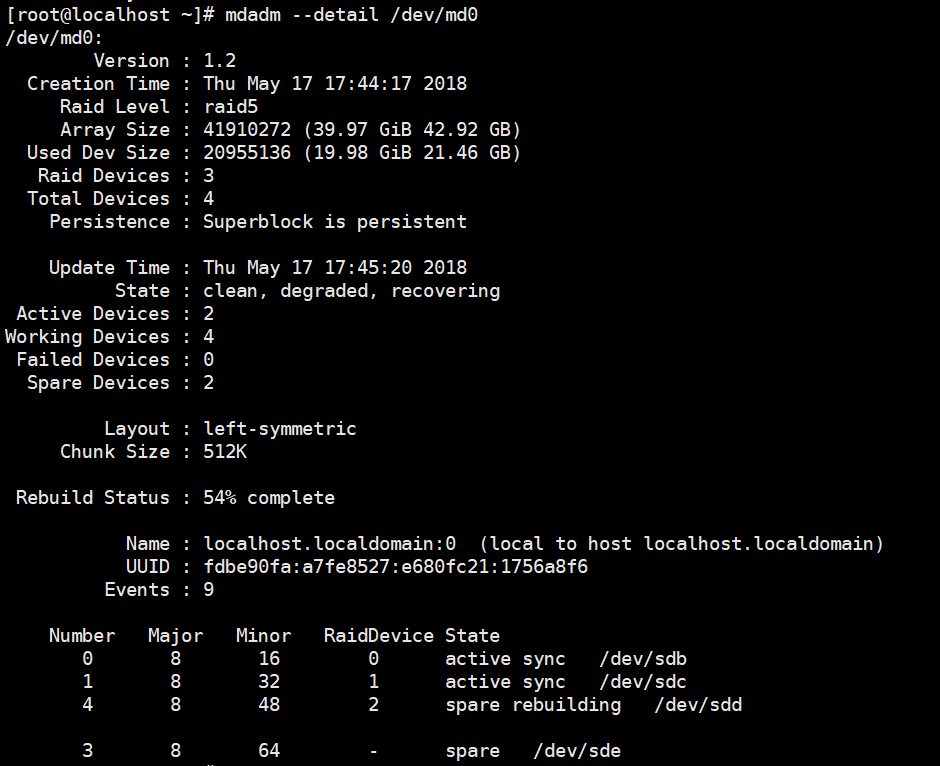940x766 pixels.
Task: Click the Events value 9
Action: coord(208,589)
